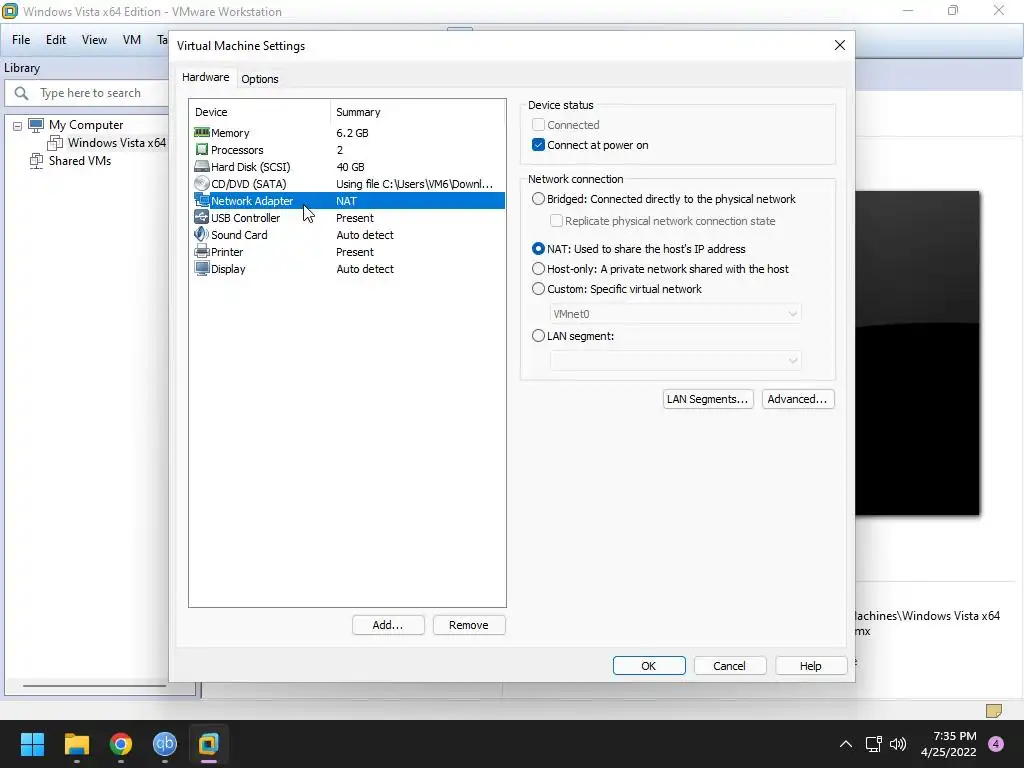Select the USB Controller icon

[202, 217]
